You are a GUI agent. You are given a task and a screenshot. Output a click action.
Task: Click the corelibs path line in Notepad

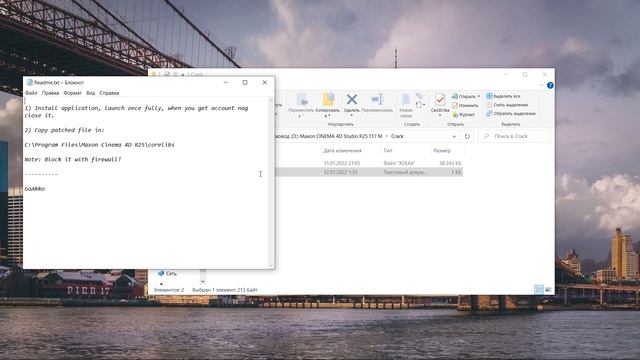(x=100, y=145)
